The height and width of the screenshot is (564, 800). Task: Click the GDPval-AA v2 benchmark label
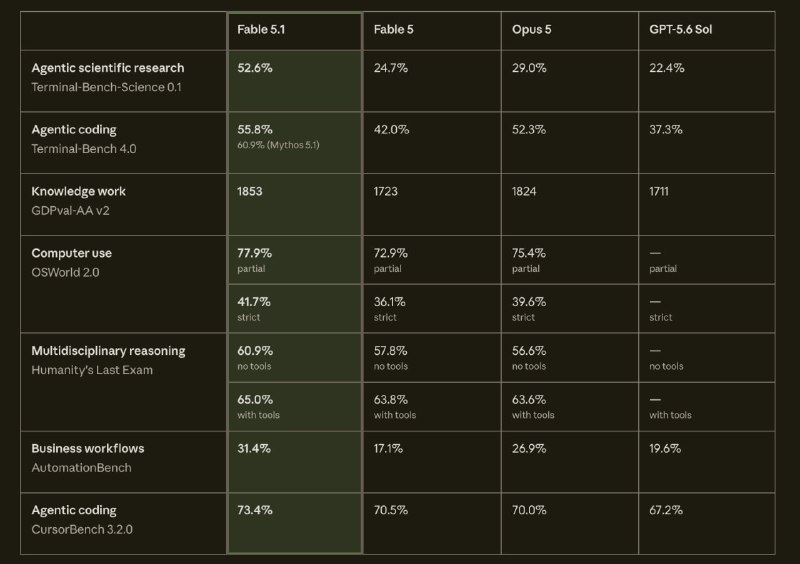point(70,210)
